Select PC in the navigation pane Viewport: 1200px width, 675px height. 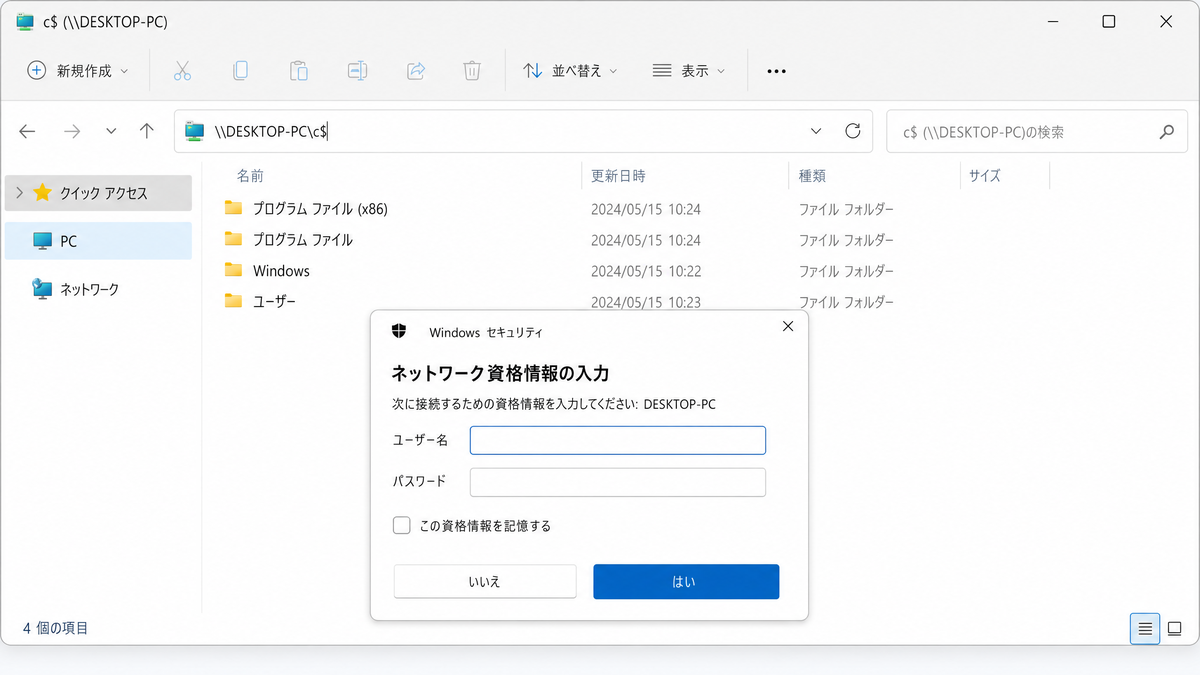coord(98,241)
